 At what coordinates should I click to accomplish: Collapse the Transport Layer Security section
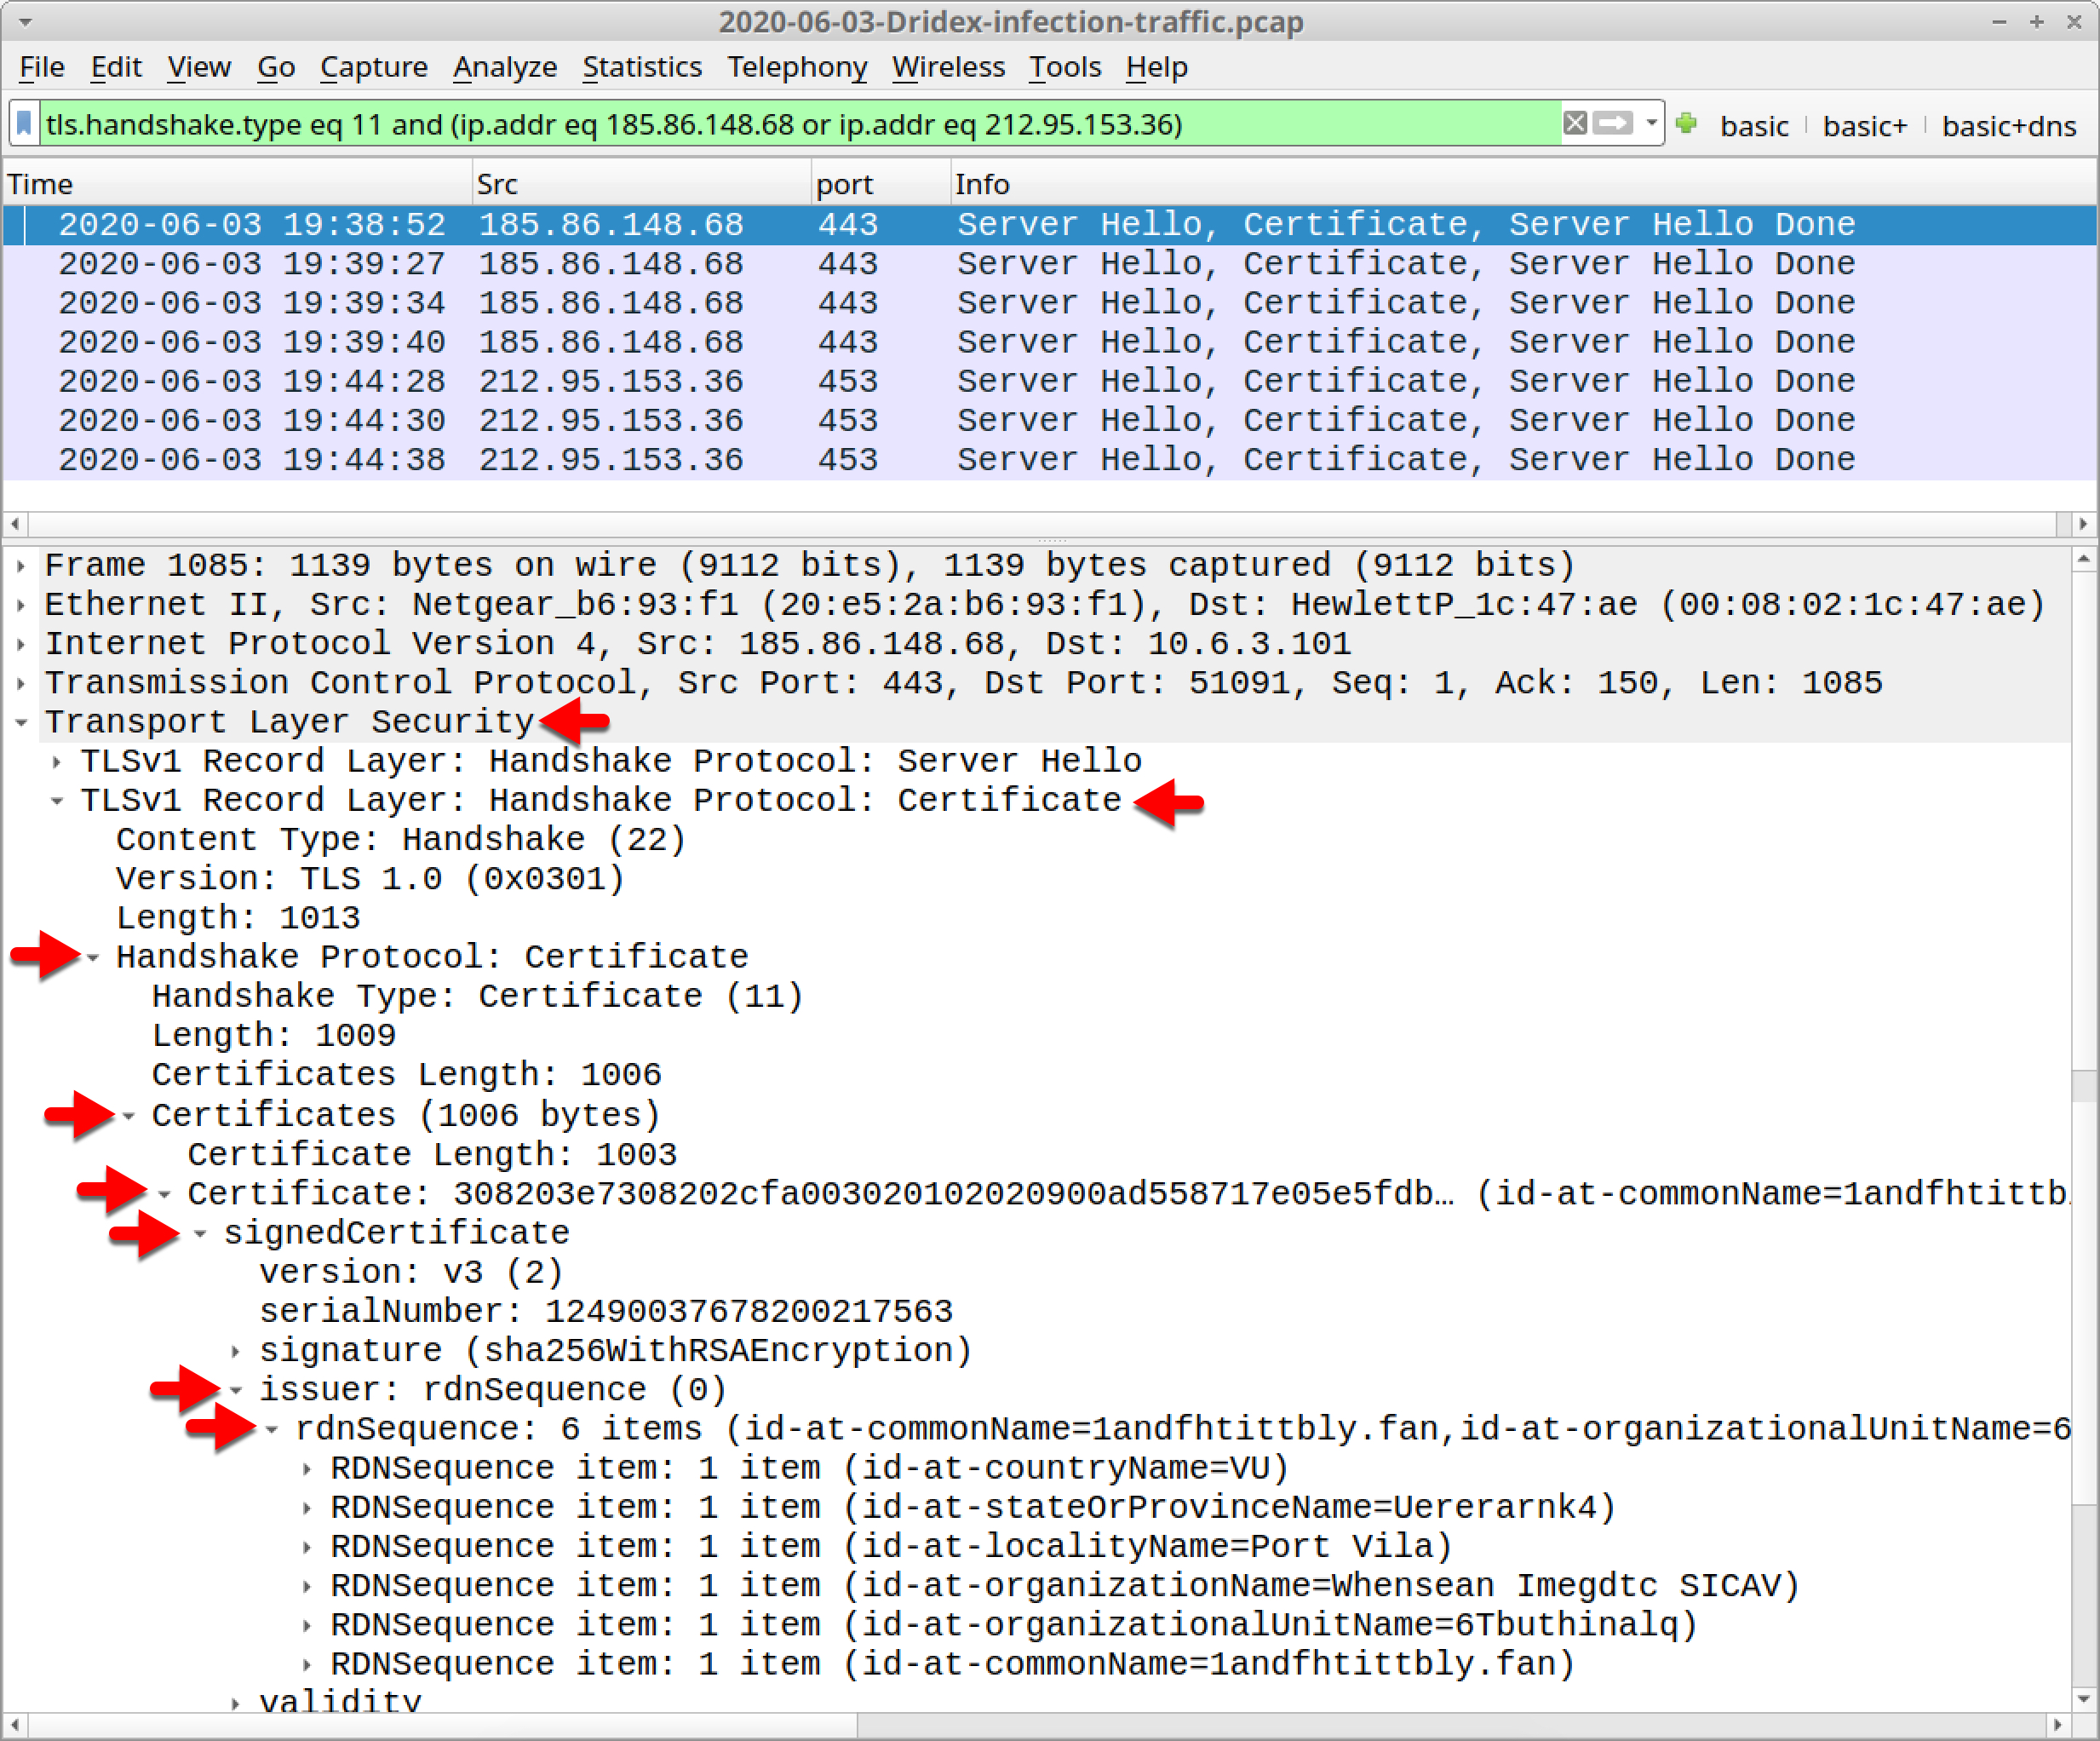tap(22, 721)
